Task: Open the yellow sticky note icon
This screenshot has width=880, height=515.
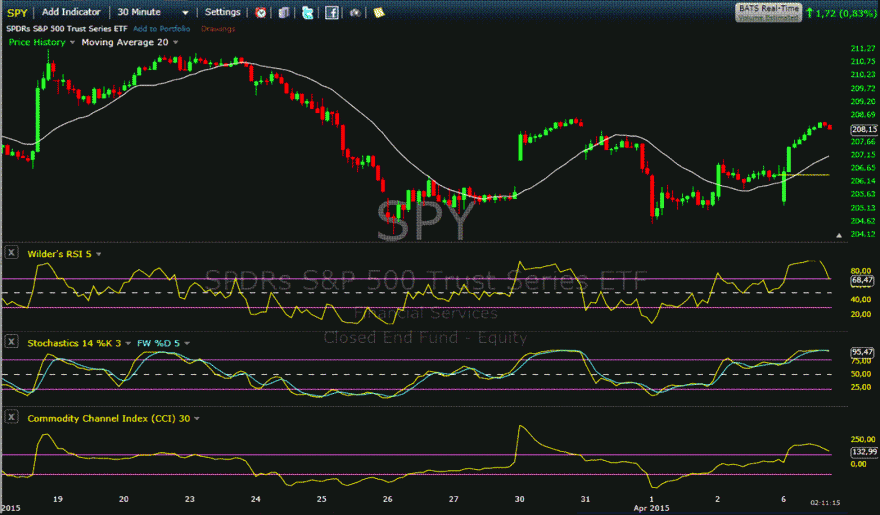Action: (x=379, y=12)
